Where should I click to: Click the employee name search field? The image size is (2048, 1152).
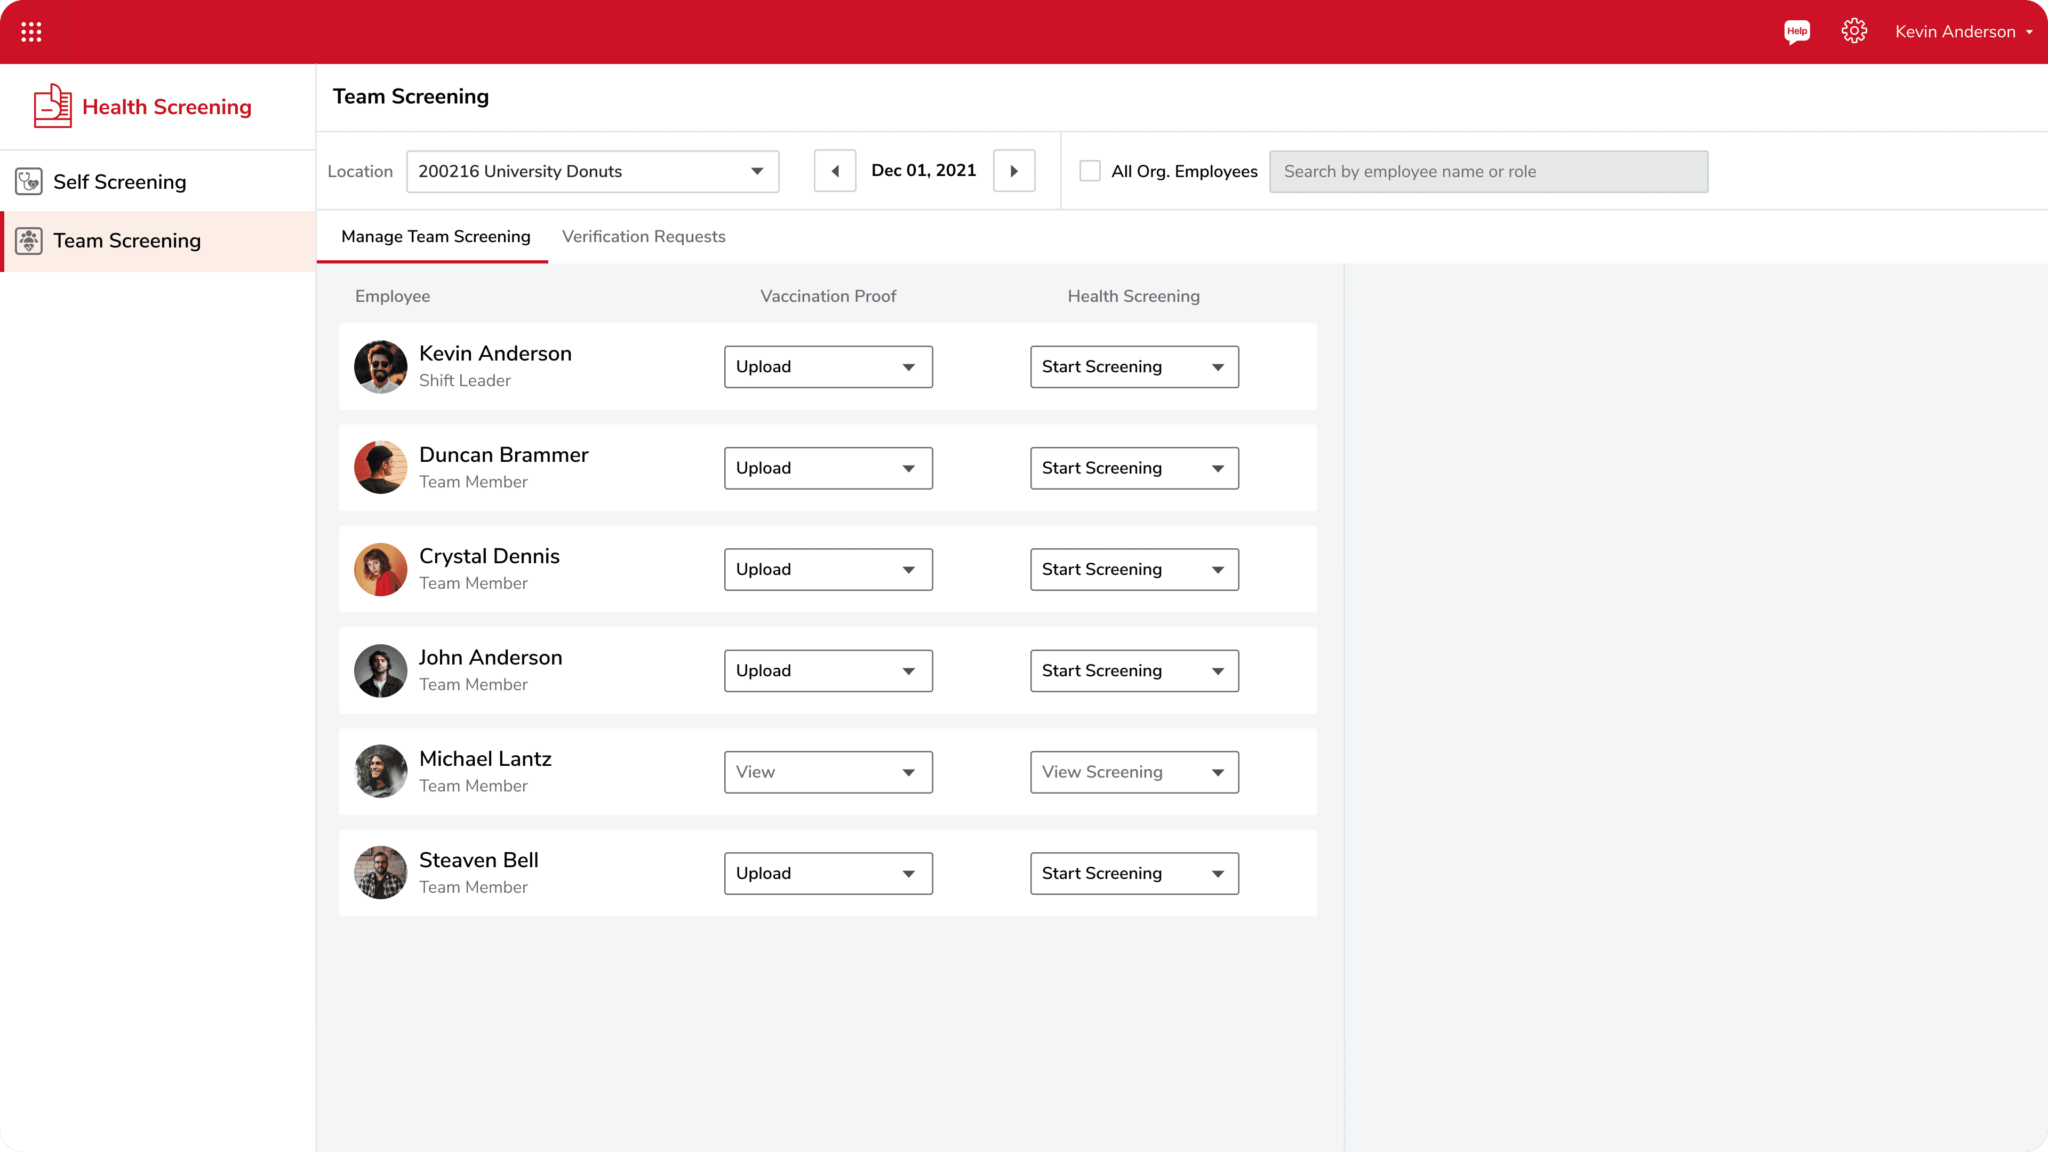tap(1487, 171)
